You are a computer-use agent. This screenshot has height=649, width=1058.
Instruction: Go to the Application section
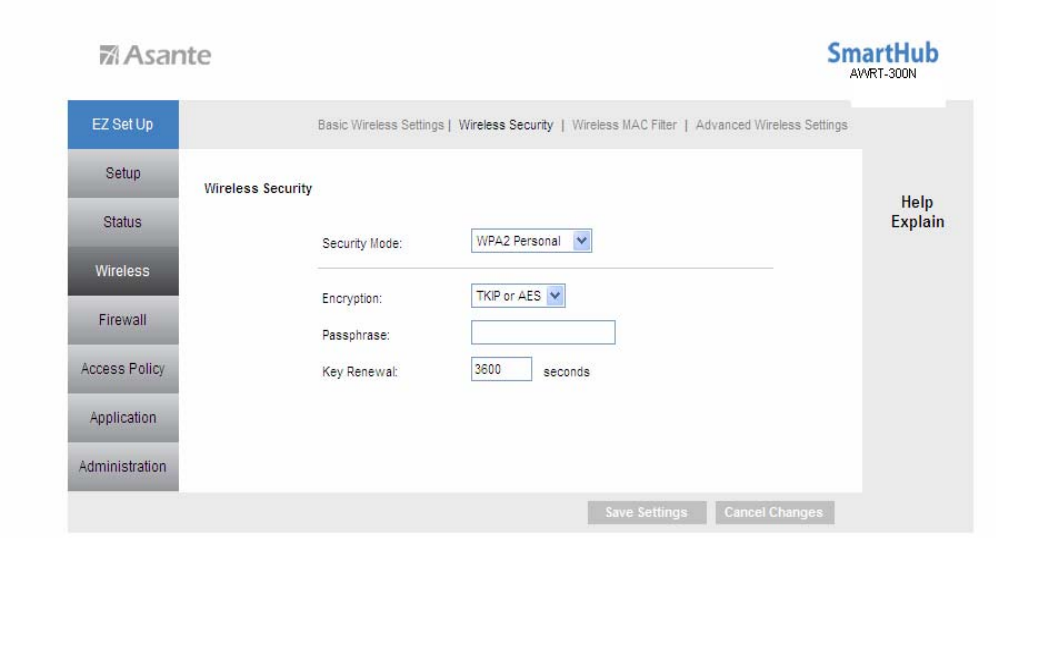123,418
